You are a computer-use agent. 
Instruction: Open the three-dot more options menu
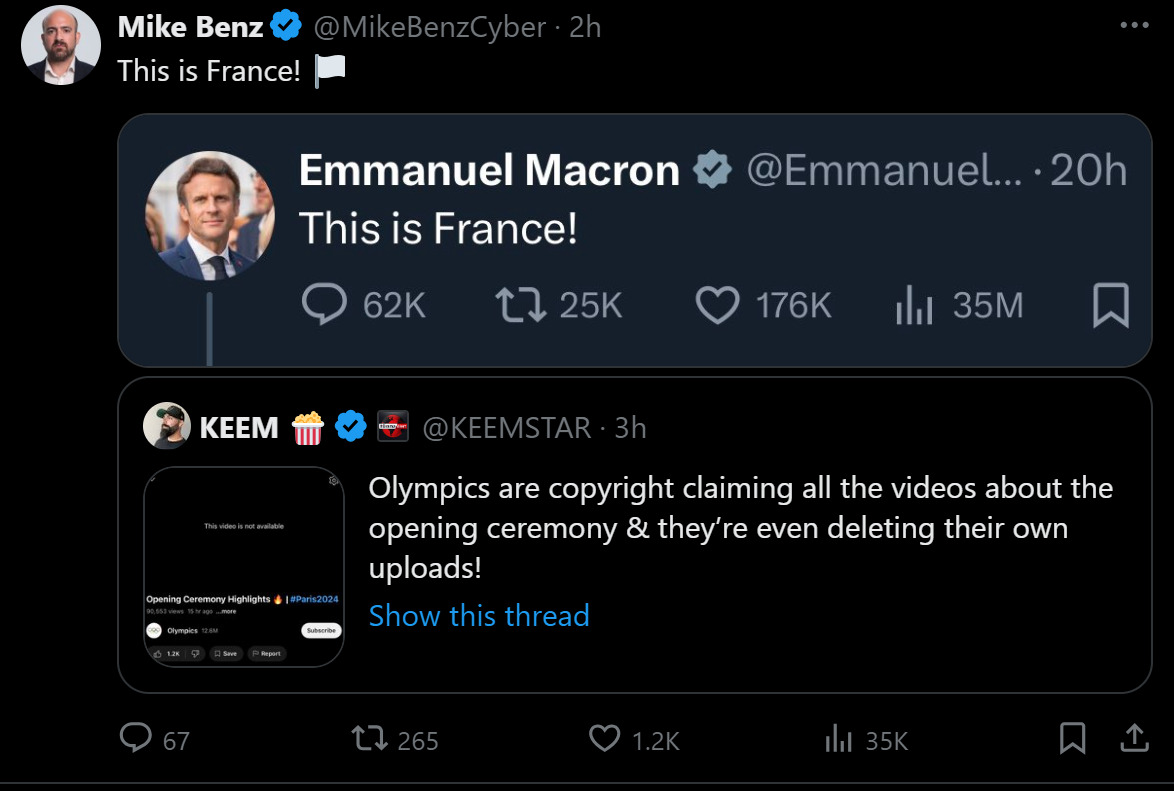pyautogui.click(x=1134, y=25)
